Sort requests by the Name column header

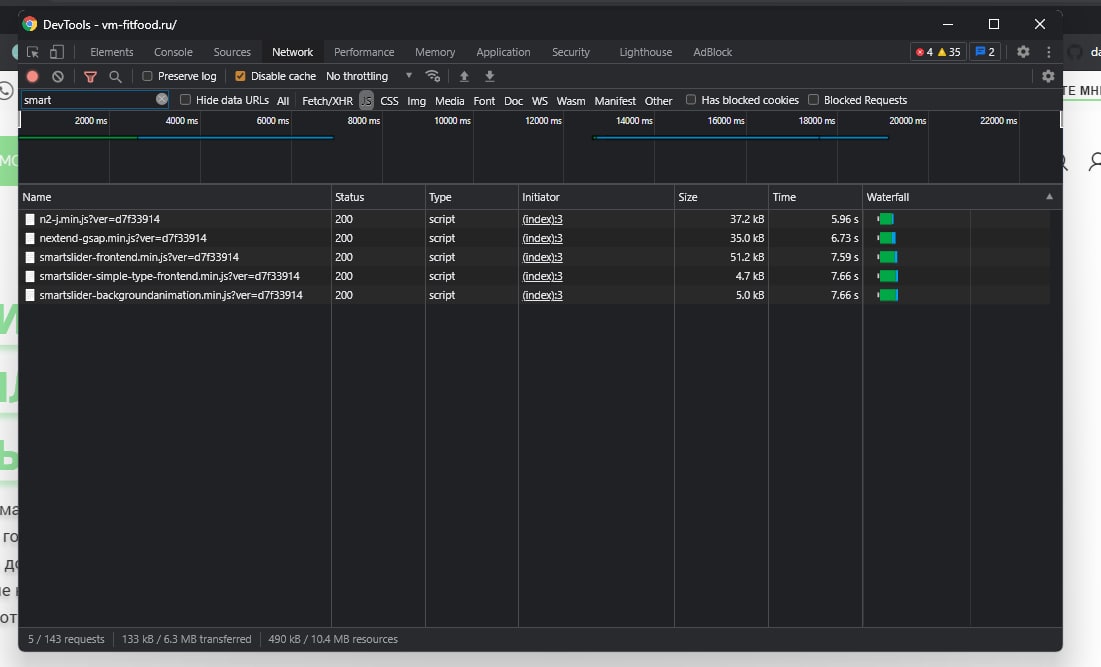coord(175,197)
